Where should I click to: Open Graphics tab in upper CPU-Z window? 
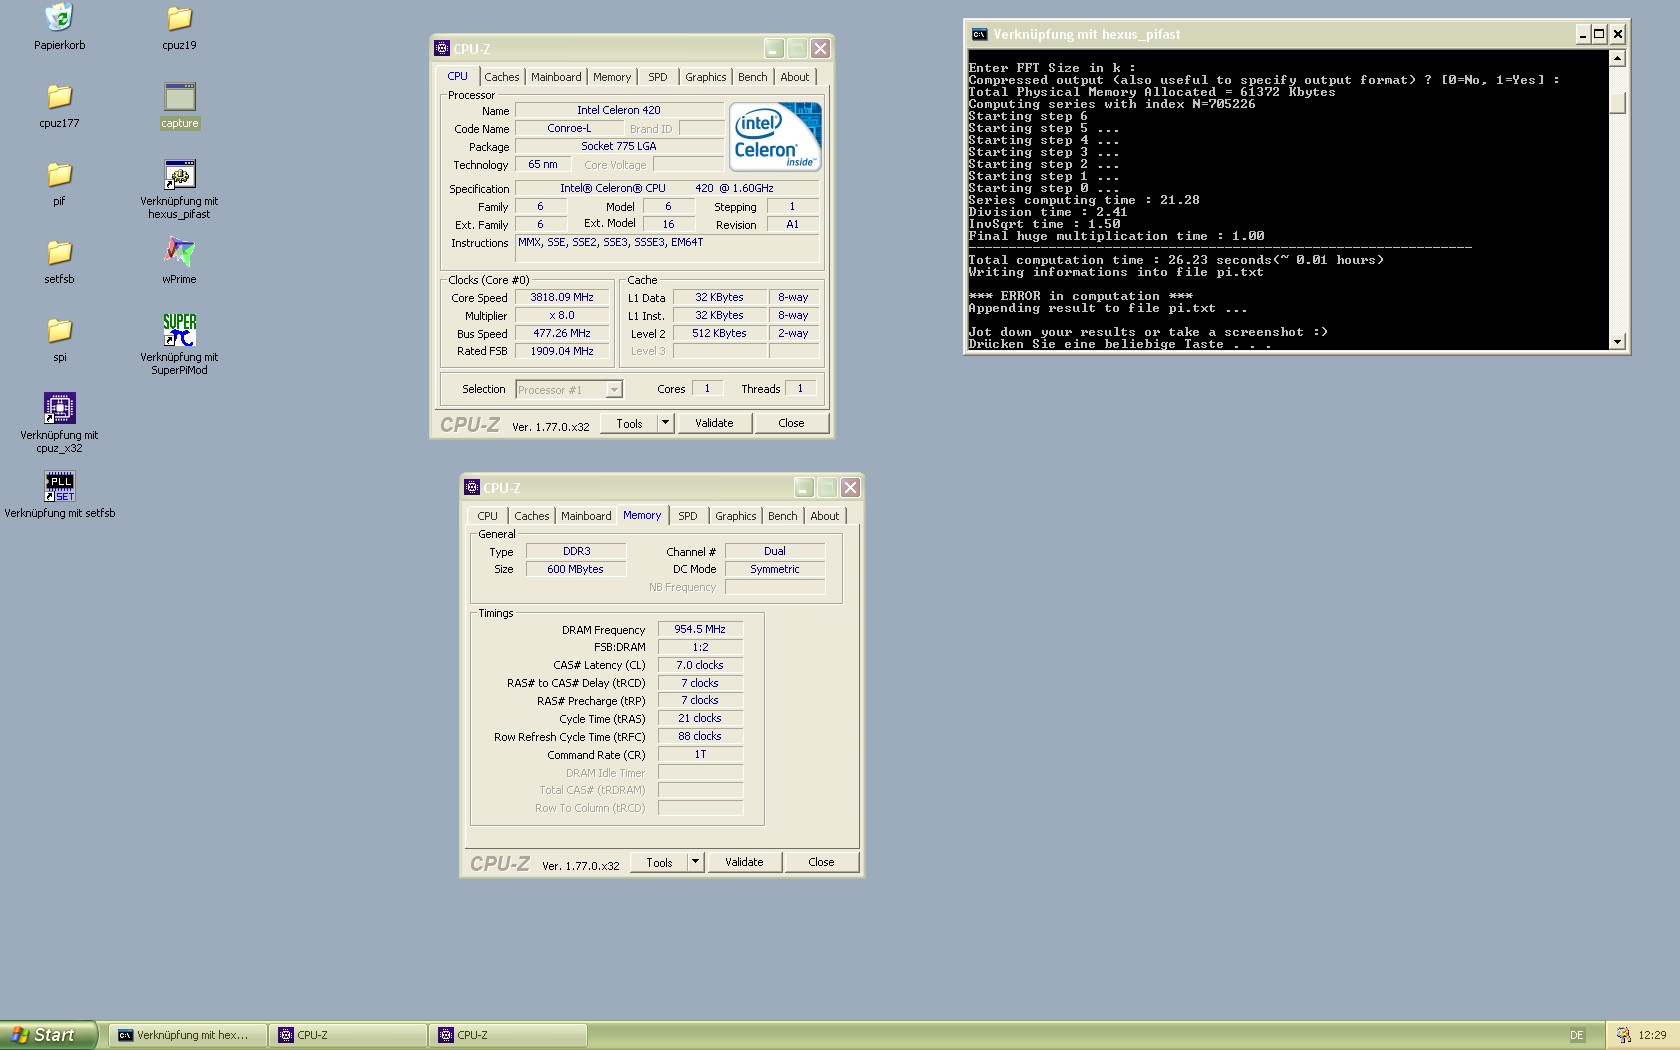pyautogui.click(x=705, y=77)
